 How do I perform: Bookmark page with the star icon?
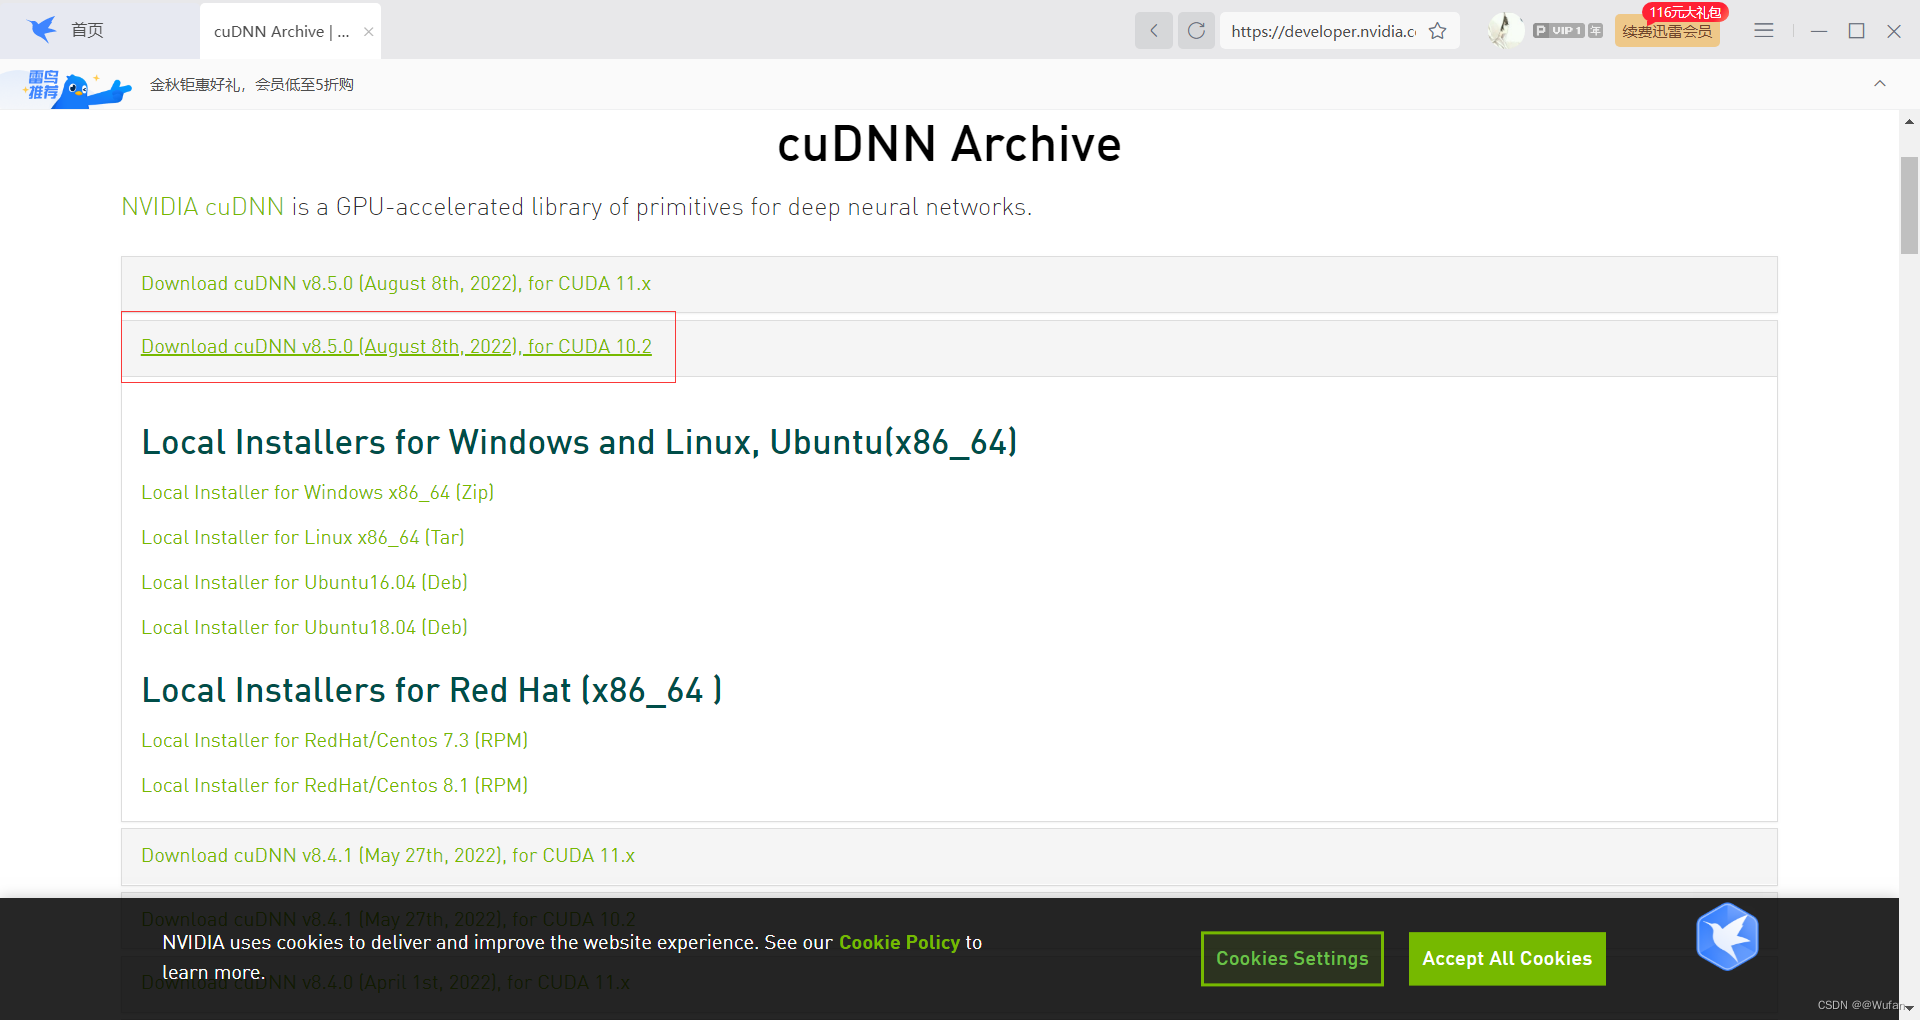point(1438,31)
